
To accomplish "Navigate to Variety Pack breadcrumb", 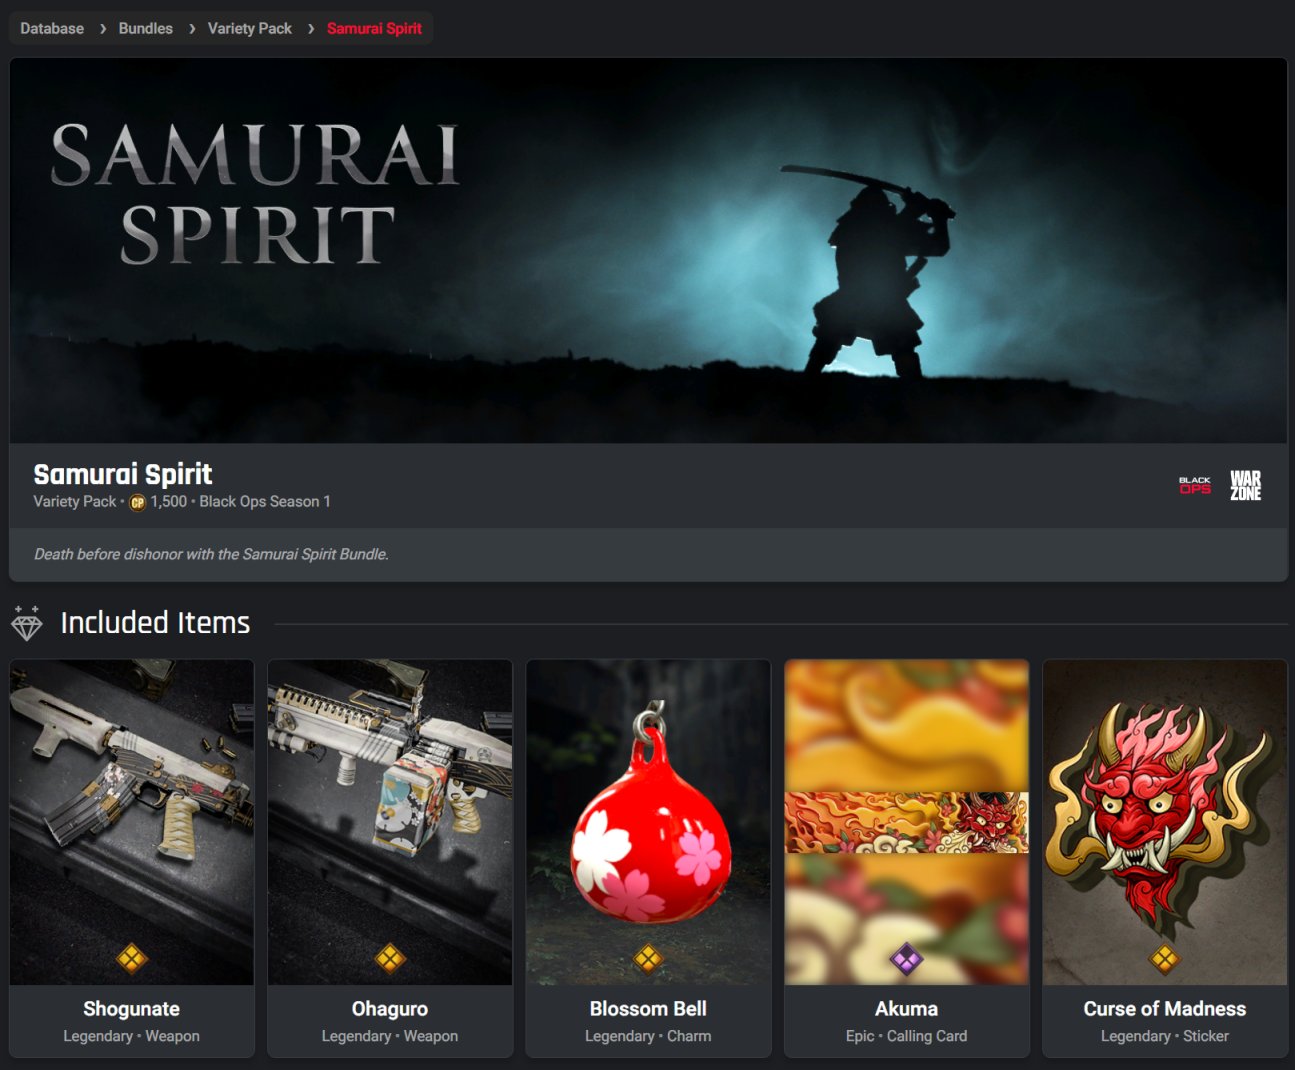I will pyautogui.click(x=250, y=28).
